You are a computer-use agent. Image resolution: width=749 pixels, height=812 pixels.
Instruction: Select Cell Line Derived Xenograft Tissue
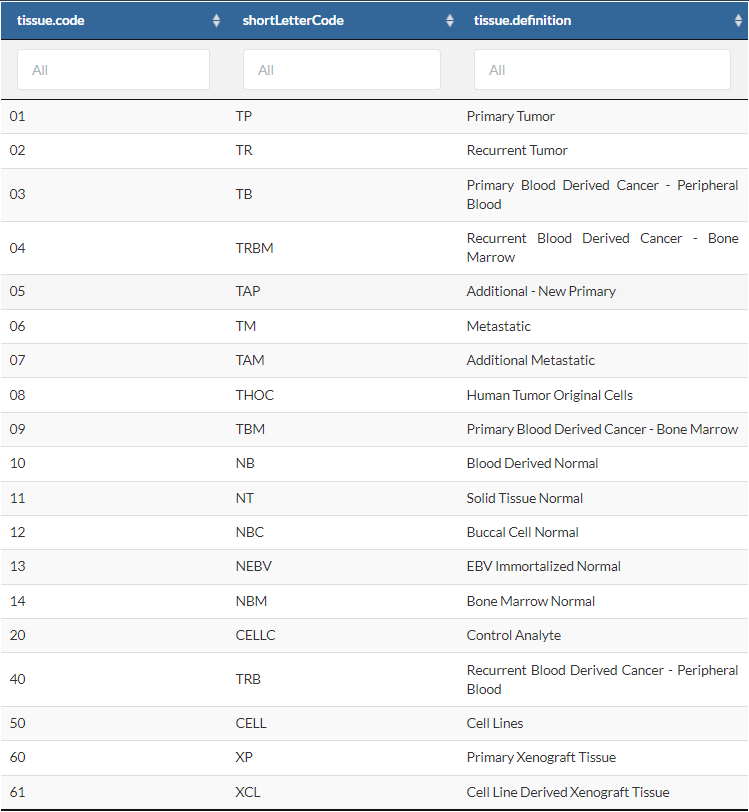click(568, 792)
